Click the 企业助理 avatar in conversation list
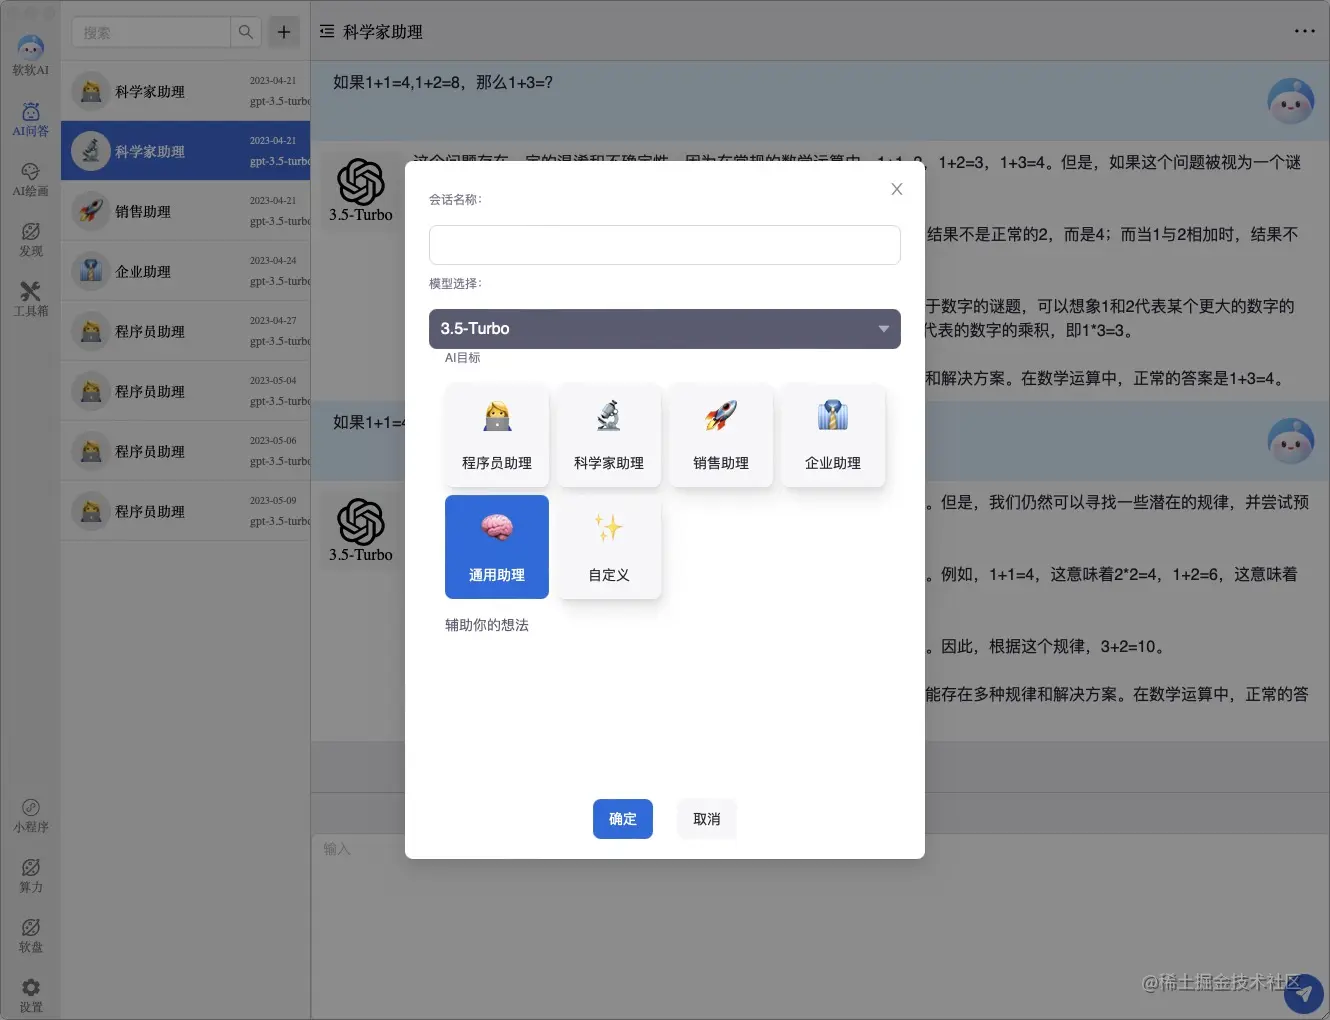 [91, 271]
